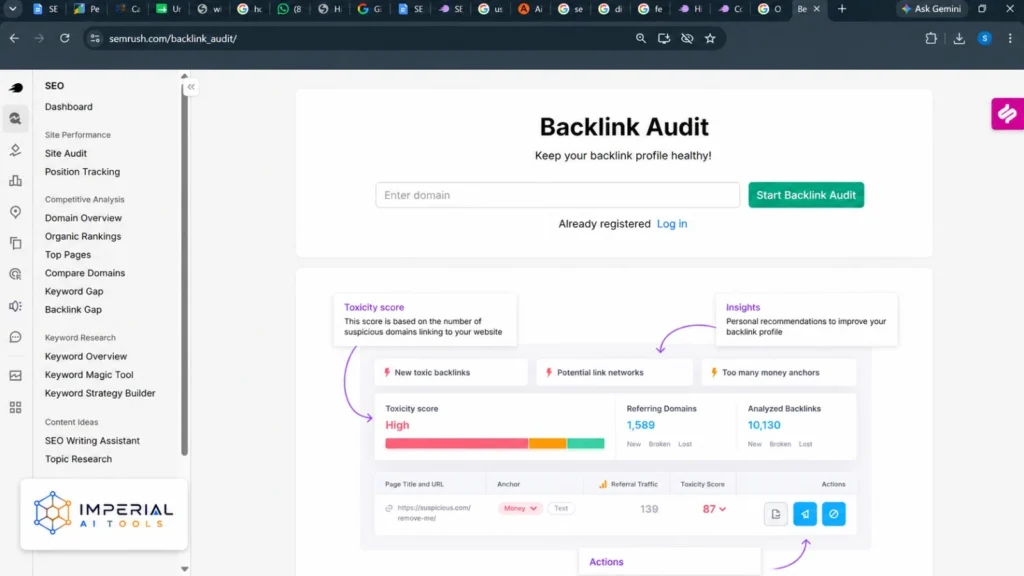Click the SEO heading in sidebar
This screenshot has height=576, width=1024.
pos(54,86)
